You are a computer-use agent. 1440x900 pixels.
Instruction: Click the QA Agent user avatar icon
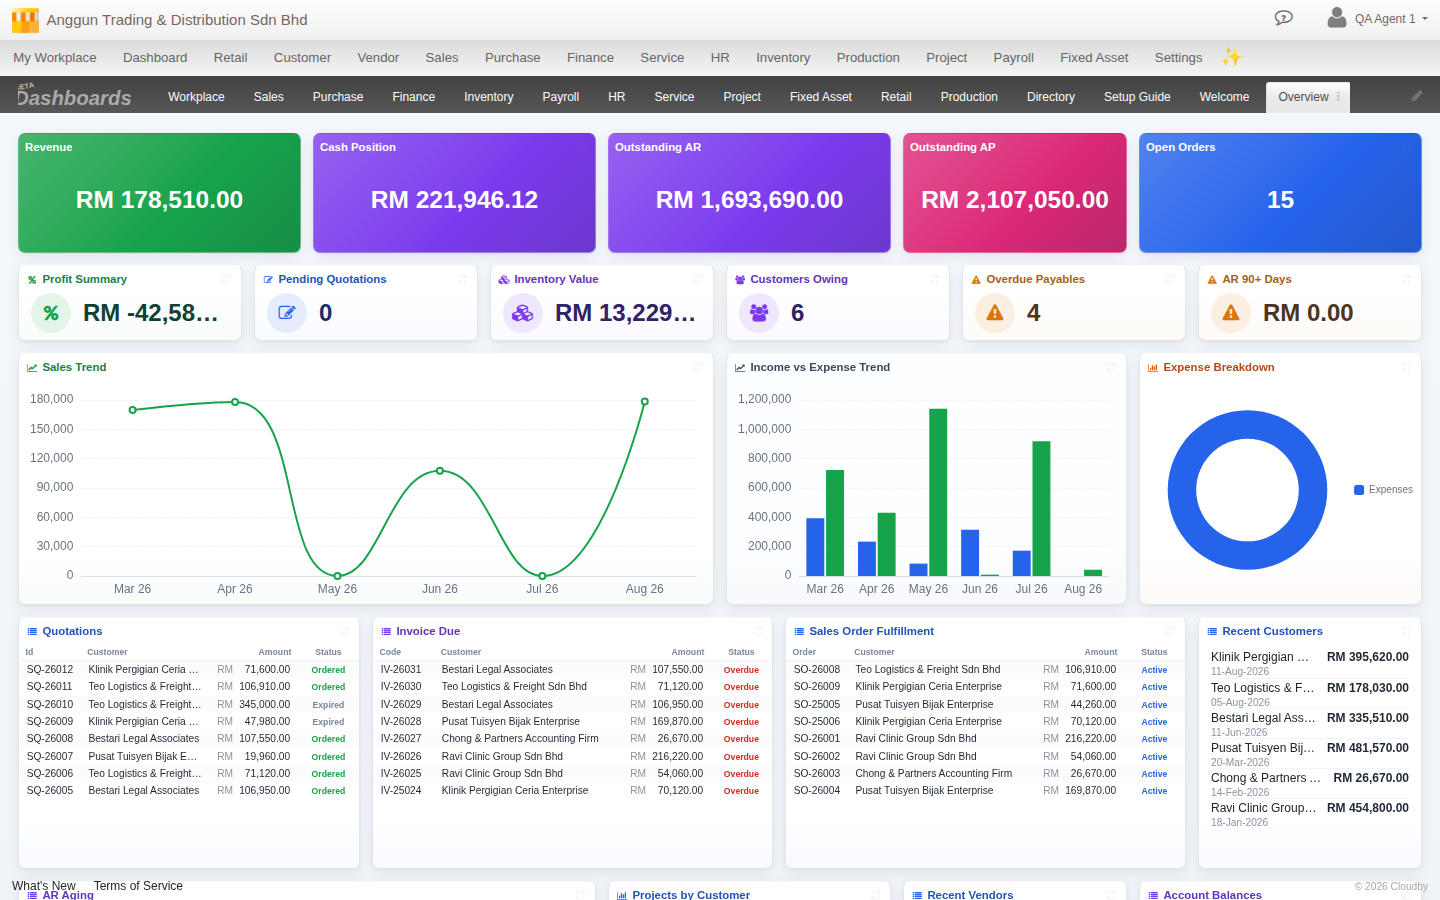(x=1337, y=18)
